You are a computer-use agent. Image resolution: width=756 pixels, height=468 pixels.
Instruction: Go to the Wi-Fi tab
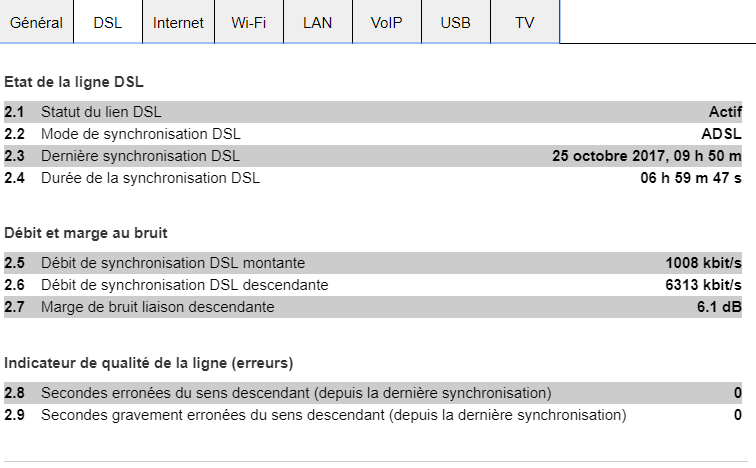pyautogui.click(x=248, y=22)
